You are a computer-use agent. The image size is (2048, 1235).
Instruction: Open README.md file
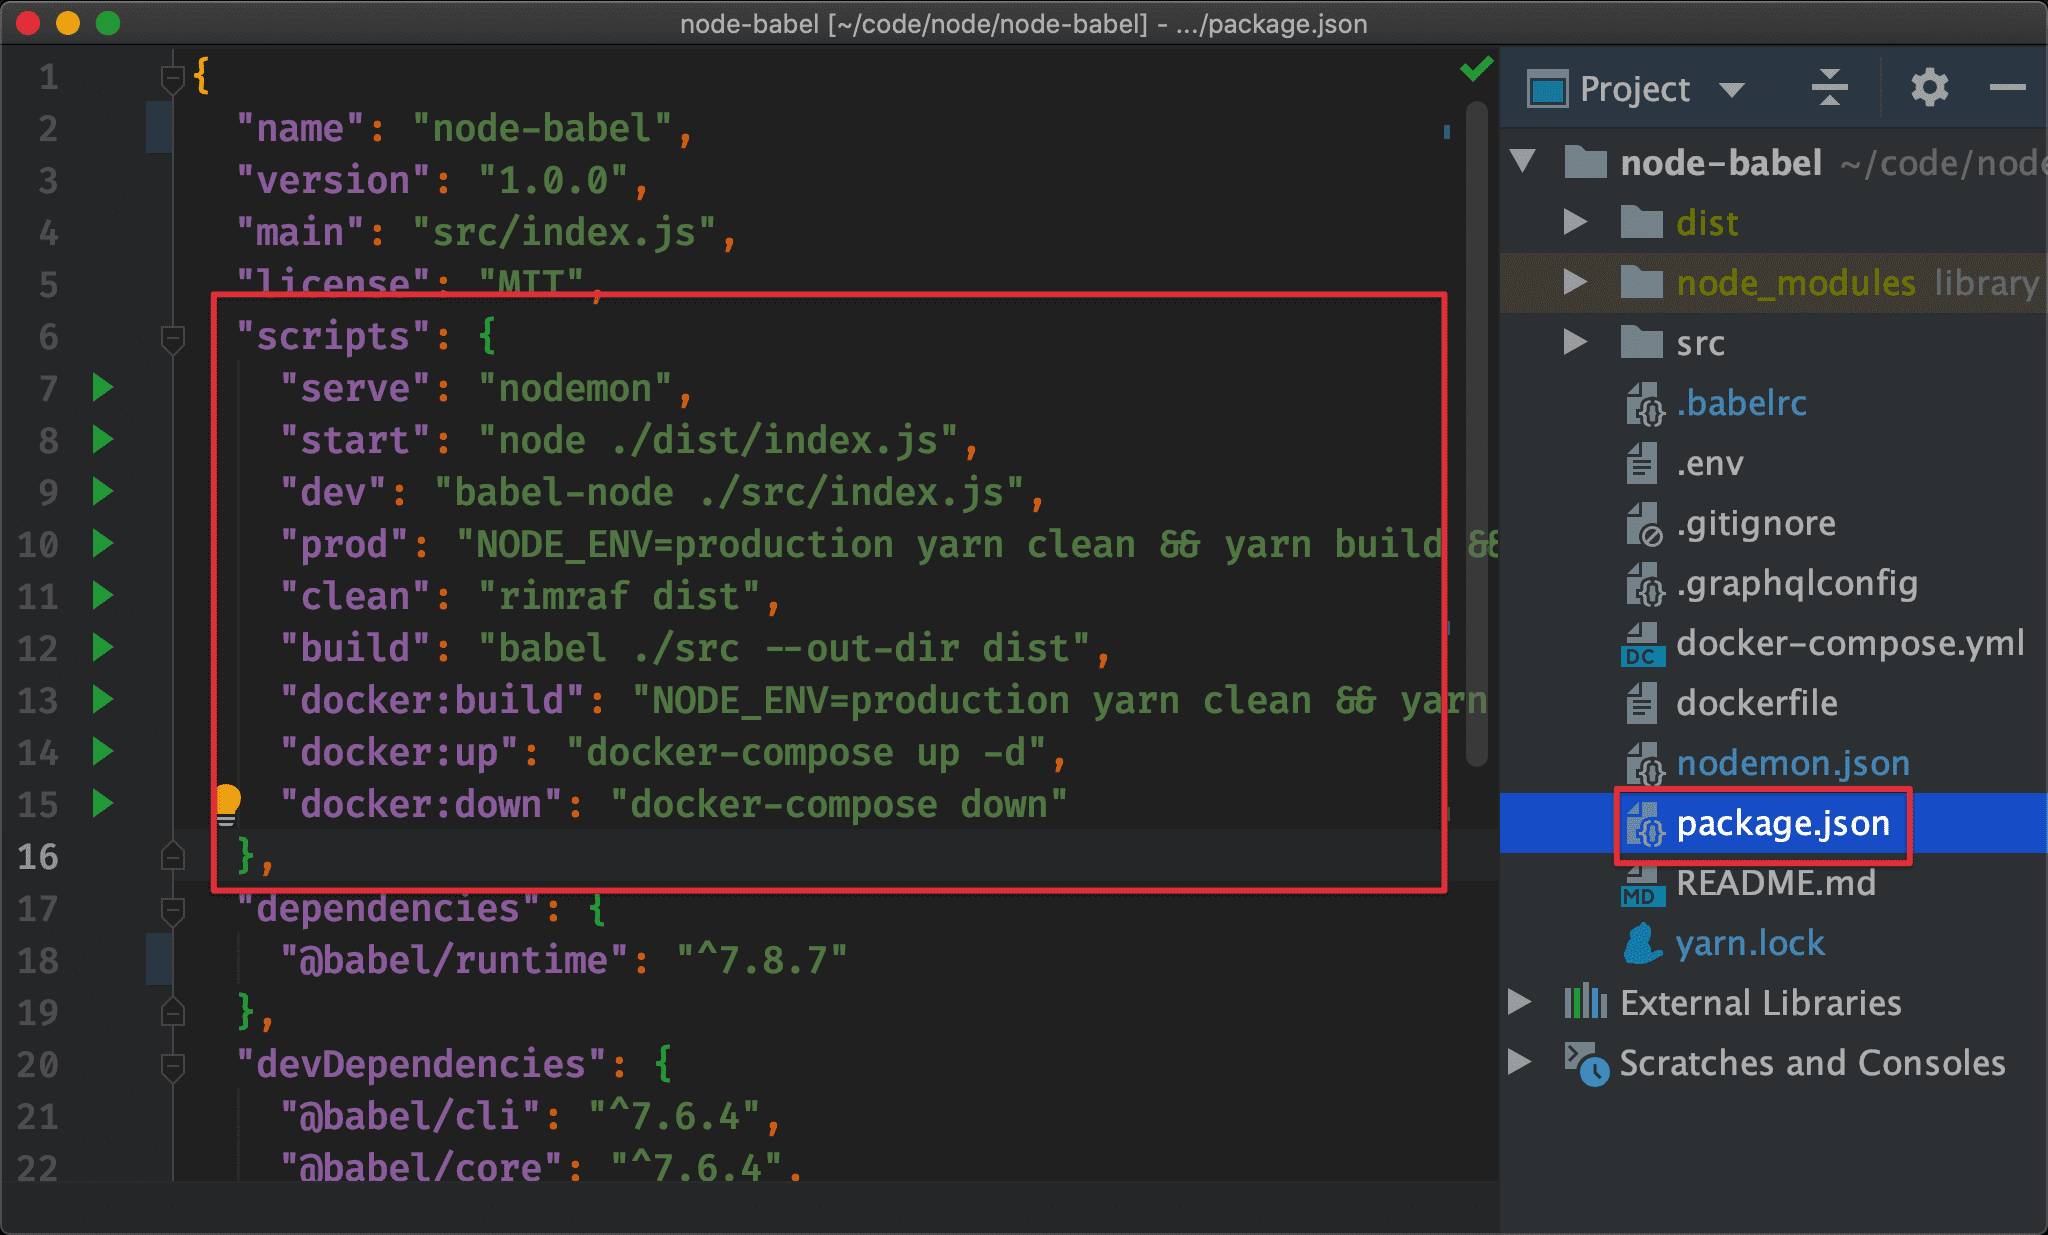[1776, 883]
